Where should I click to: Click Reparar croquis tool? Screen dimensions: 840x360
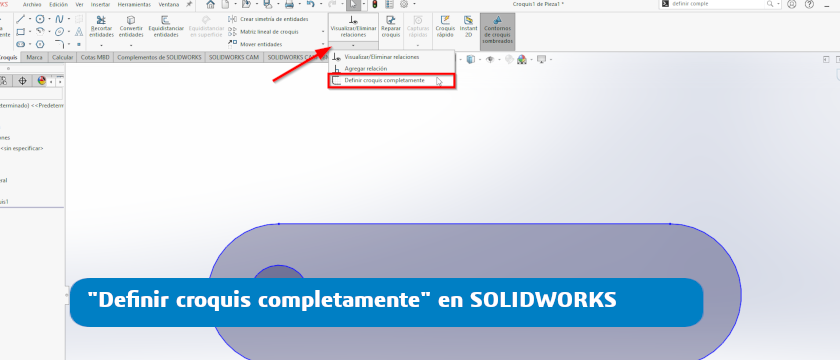pos(391,27)
